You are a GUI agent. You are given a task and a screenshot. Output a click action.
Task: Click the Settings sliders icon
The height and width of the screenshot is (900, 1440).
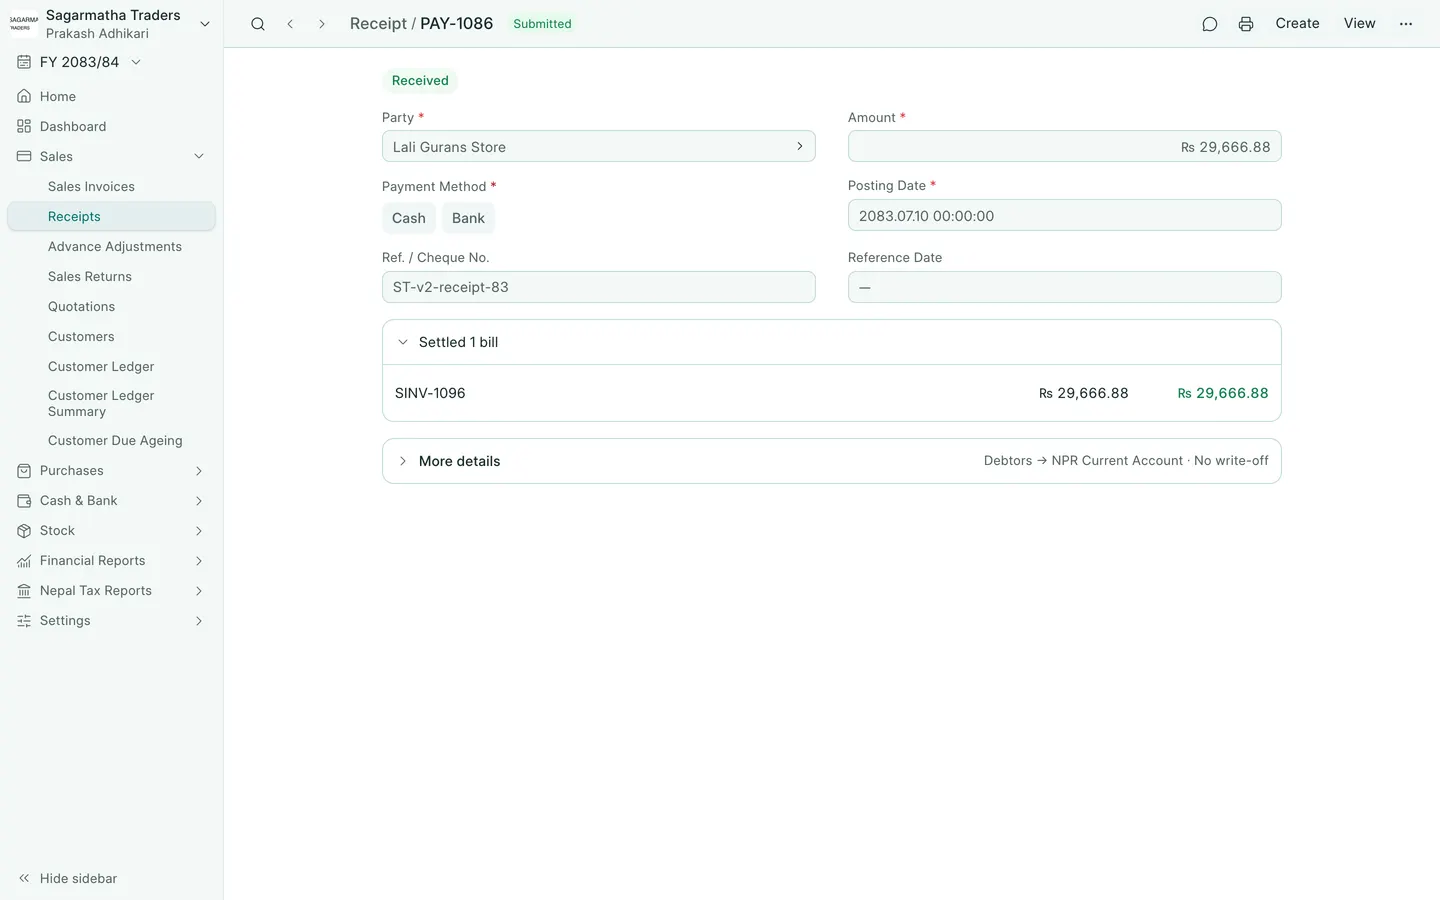pos(24,621)
